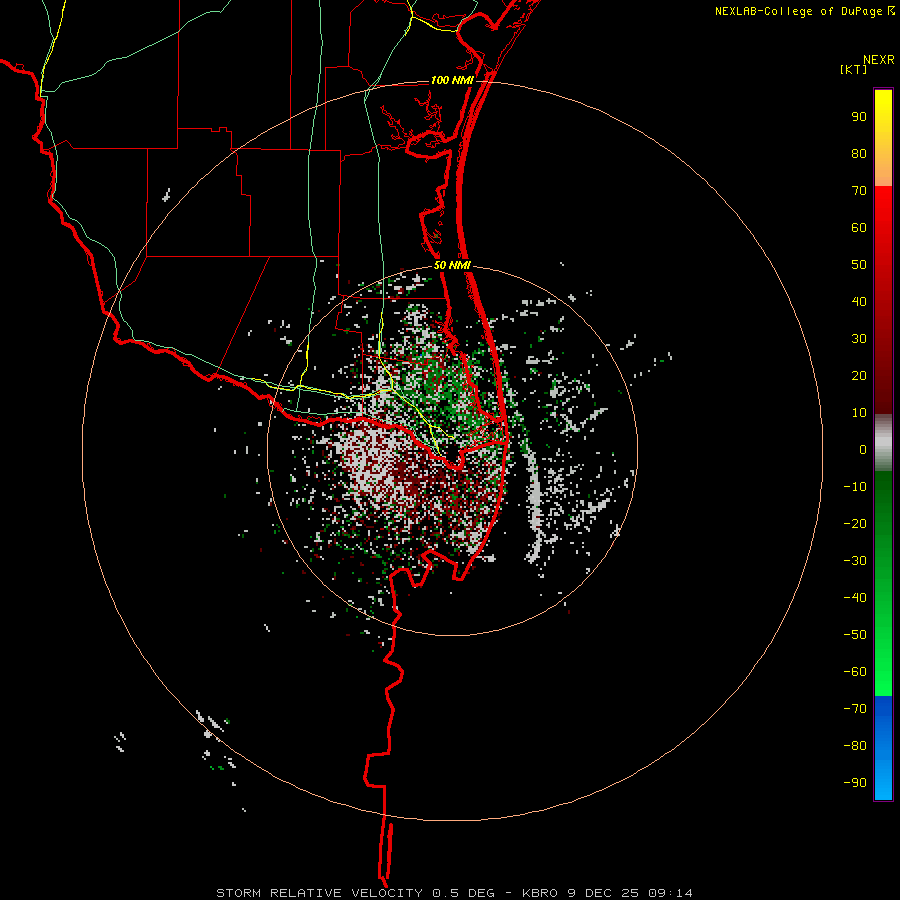Click the 60 value on velocity scale
900x900 pixels.
tap(859, 227)
